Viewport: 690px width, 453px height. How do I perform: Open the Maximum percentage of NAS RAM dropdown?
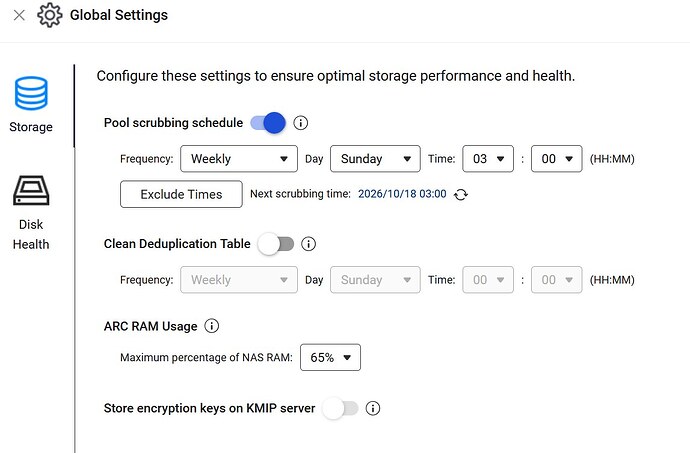point(330,357)
